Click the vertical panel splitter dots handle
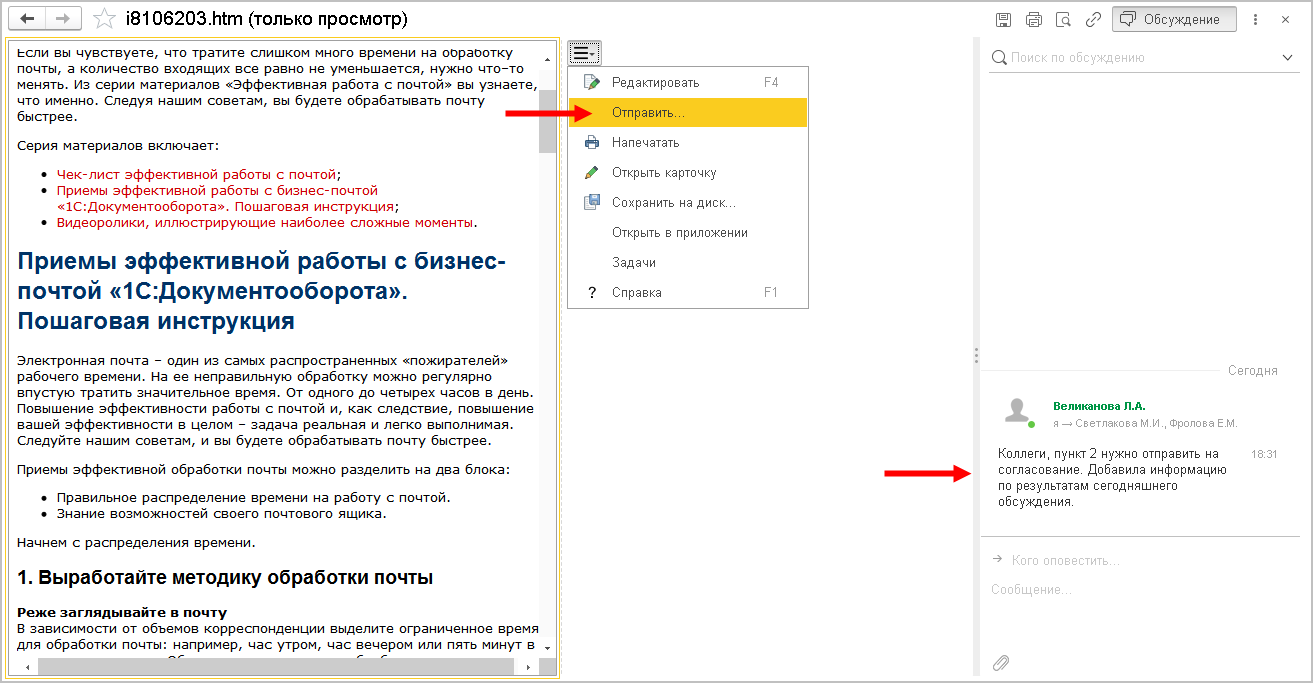The height and width of the screenshot is (683, 1313). [x=976, y=355]
